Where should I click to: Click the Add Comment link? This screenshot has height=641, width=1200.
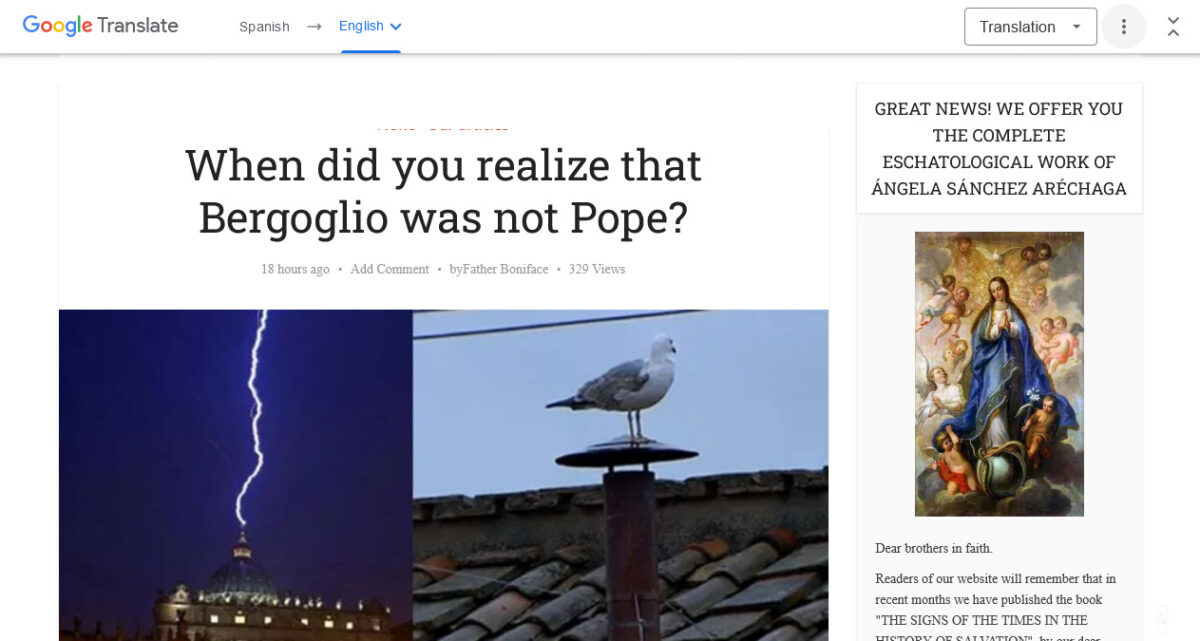coord(389,269)
